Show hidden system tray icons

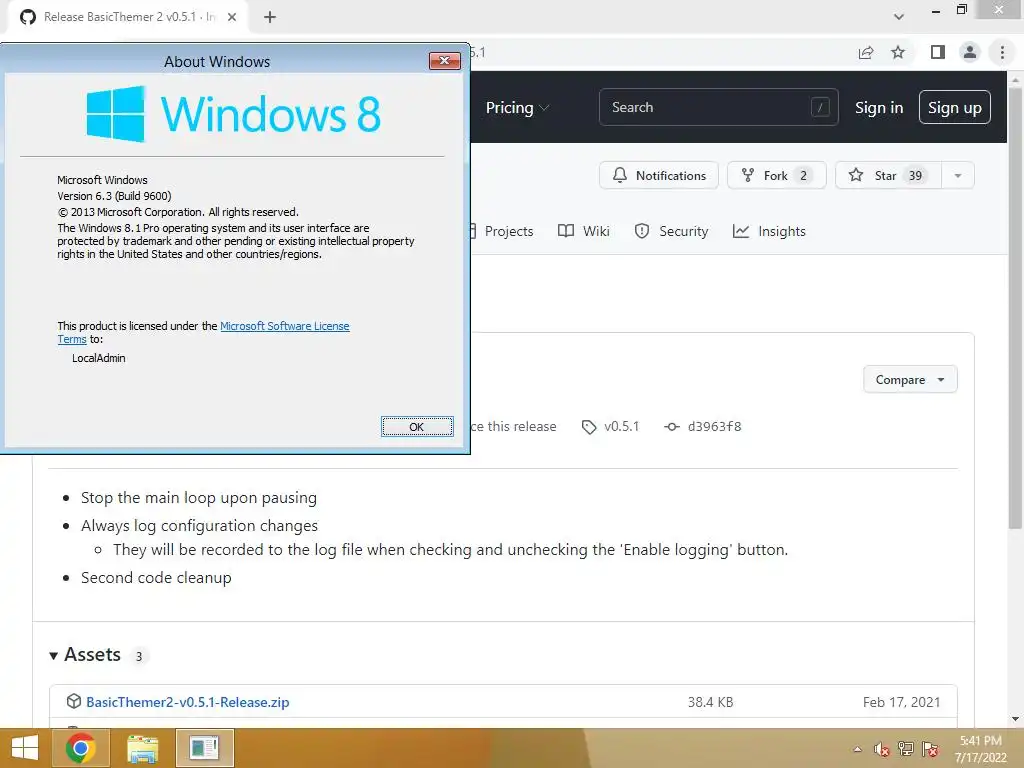point(857,750)
